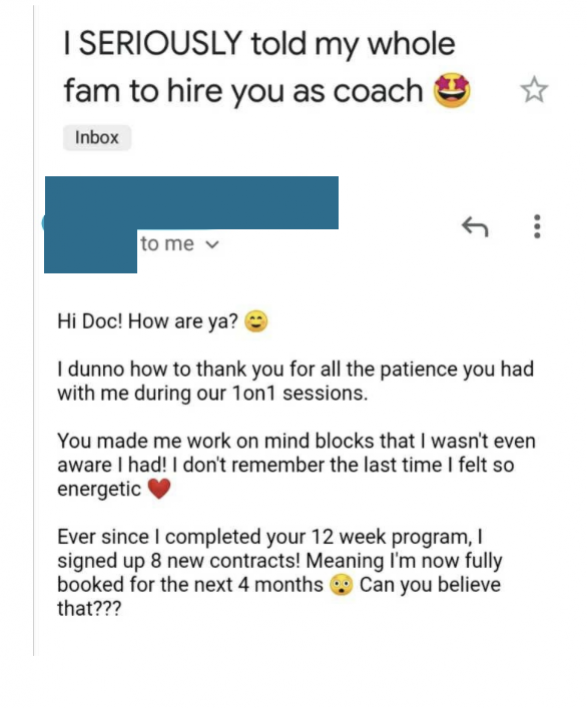Click the redacted sender avatar beside "to me"
This screenshot has height=708, width=587.
90,251
